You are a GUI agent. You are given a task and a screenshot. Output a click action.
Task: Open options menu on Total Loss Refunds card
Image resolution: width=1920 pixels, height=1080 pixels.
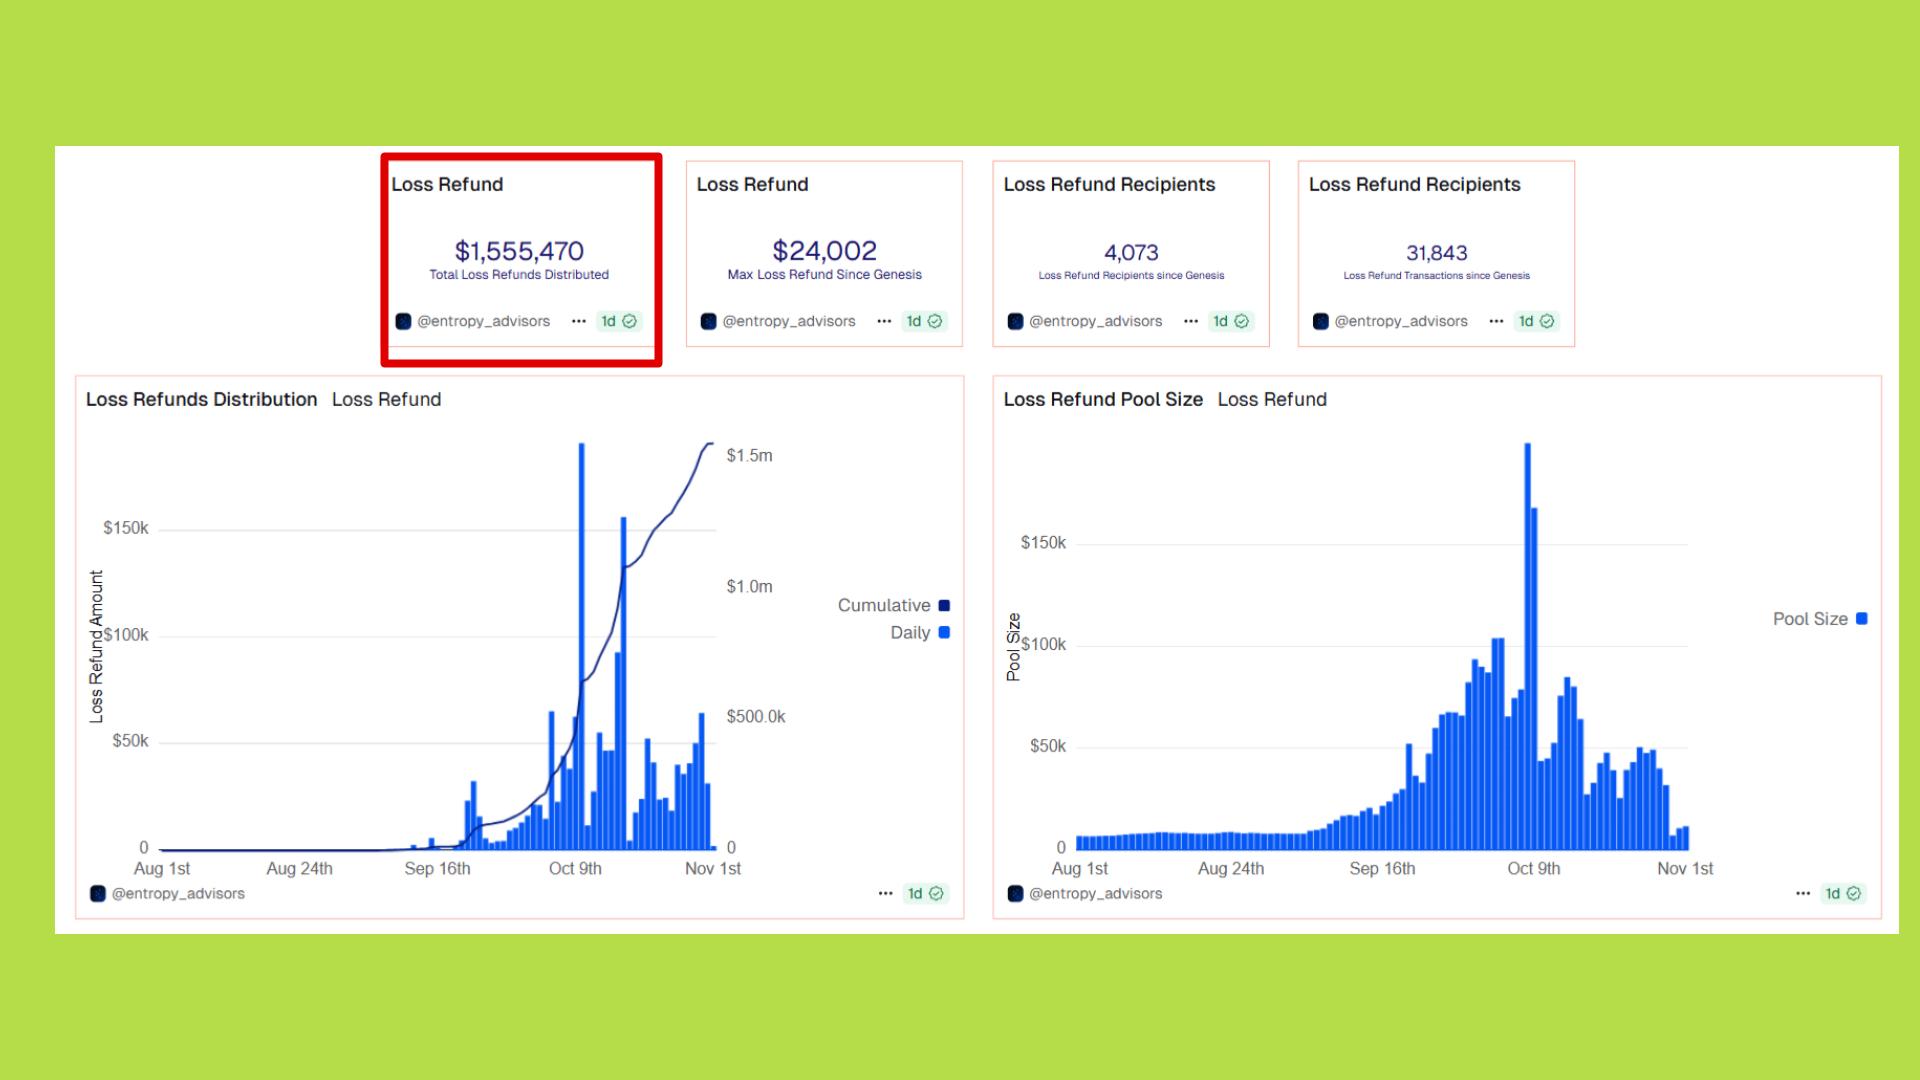point(578,321)
